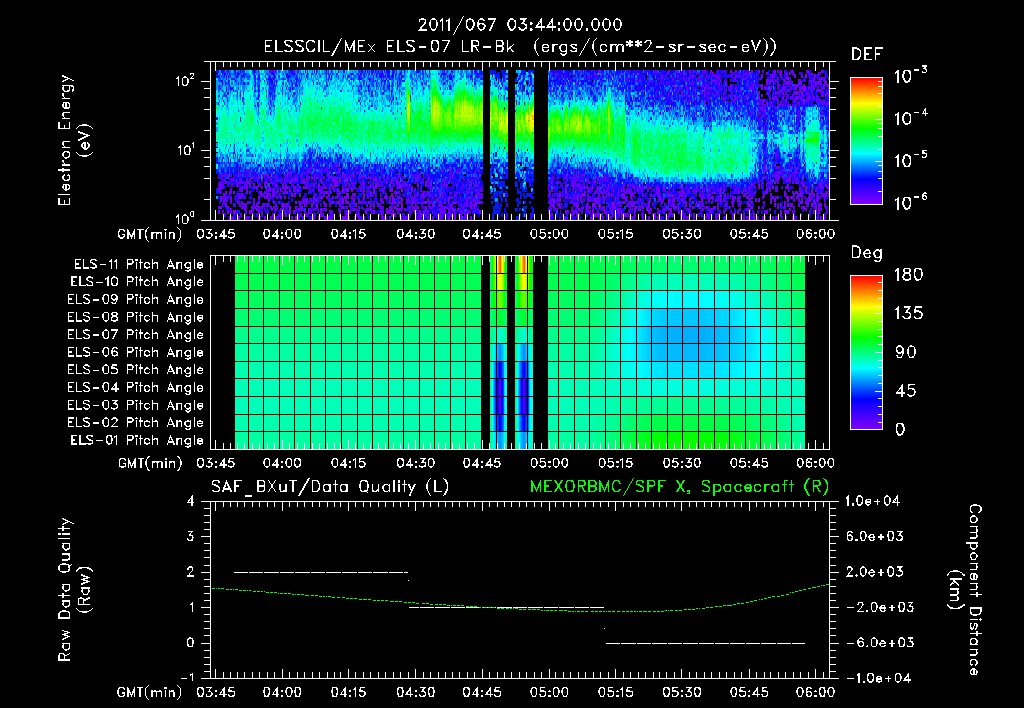This screenshot has height=708, width=1024.
Task: Click the 1.0e+04 value on the right axis
Action: pos(872,501)
